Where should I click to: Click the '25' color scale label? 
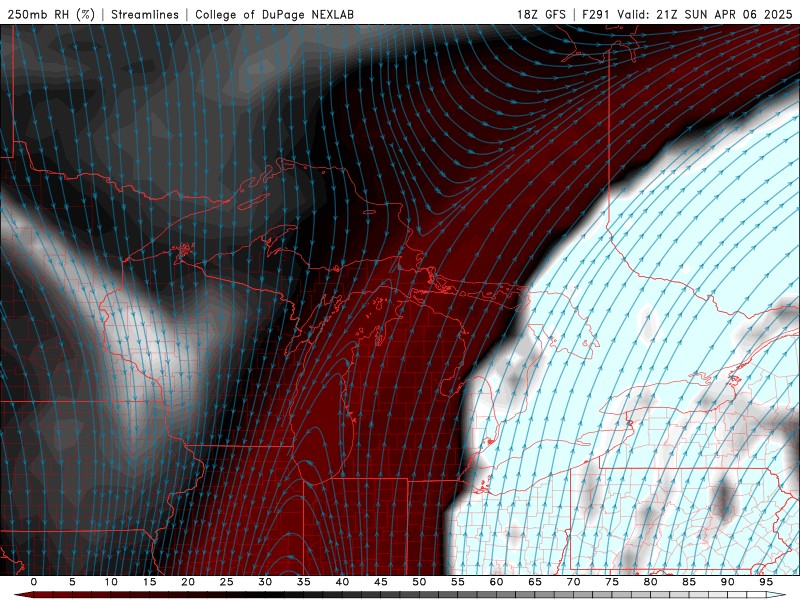[x=227, y=582]
